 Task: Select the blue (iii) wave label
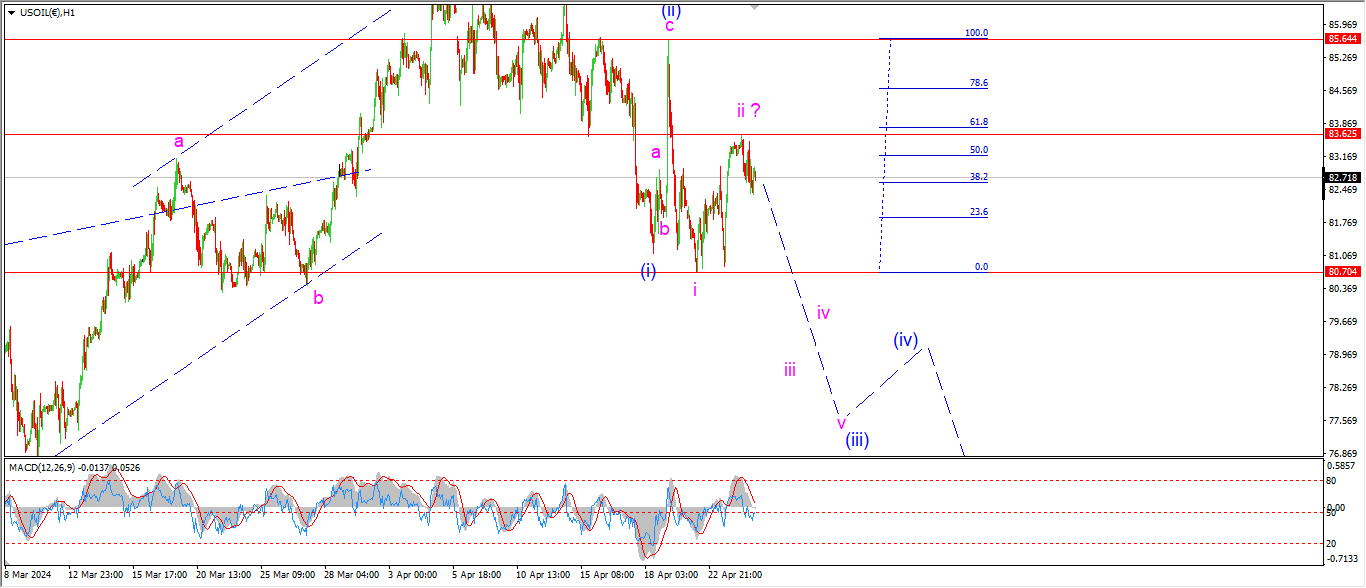click(x=856, y=440)
